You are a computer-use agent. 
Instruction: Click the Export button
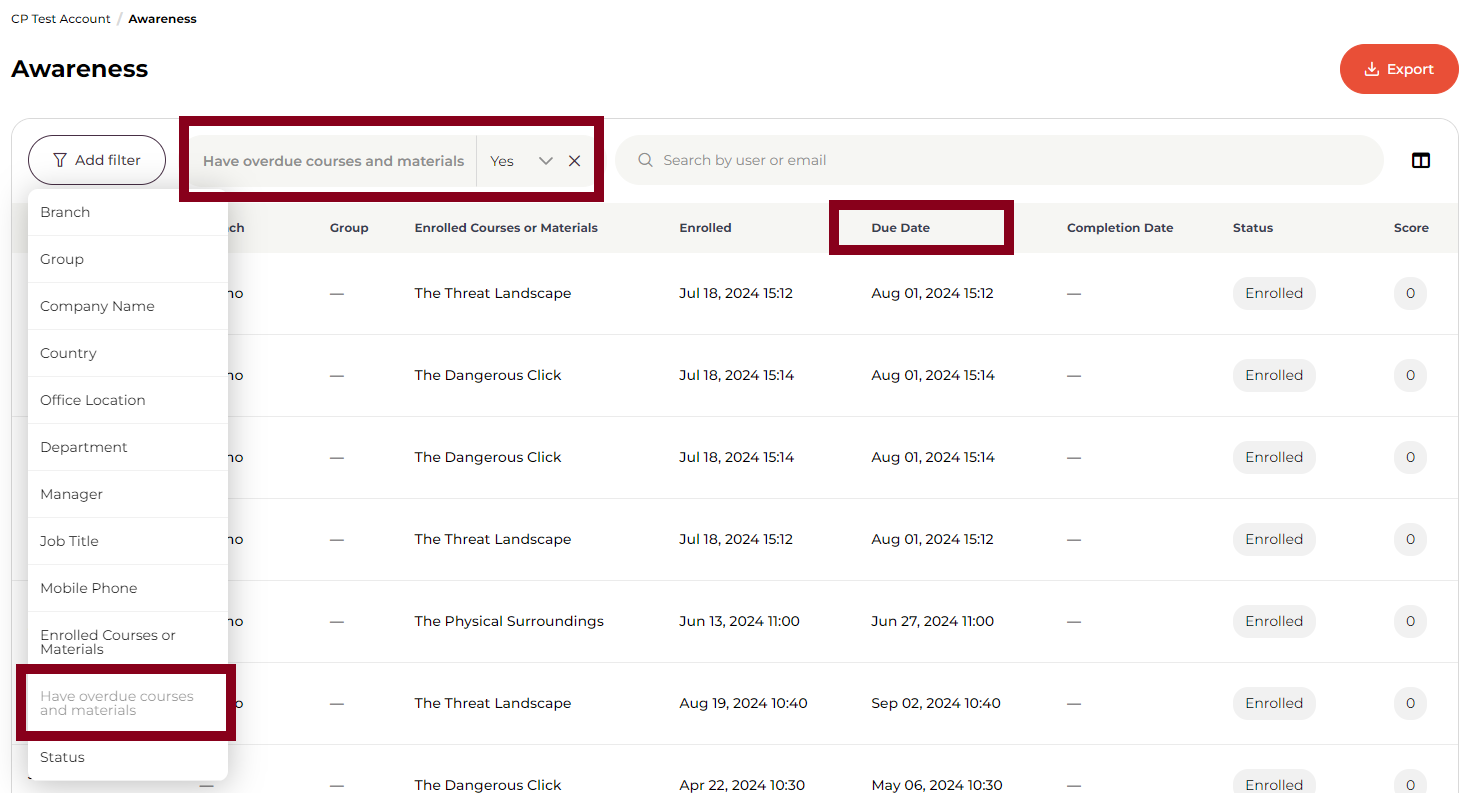(x=1399, y=69)
